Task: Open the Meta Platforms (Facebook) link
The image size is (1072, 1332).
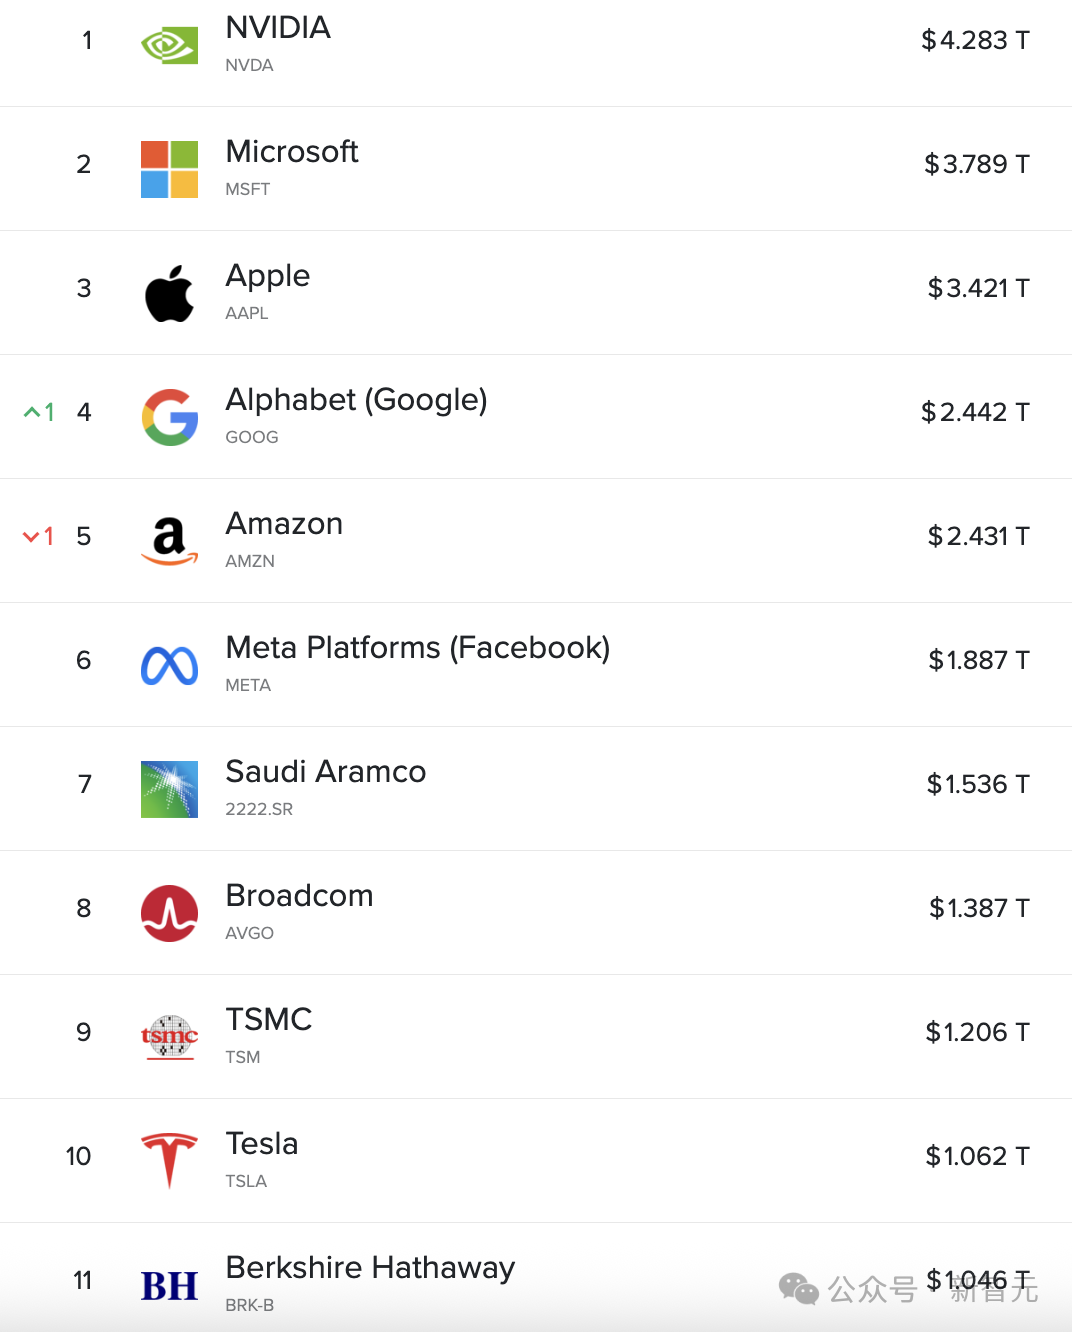Action: pos(417,647)
